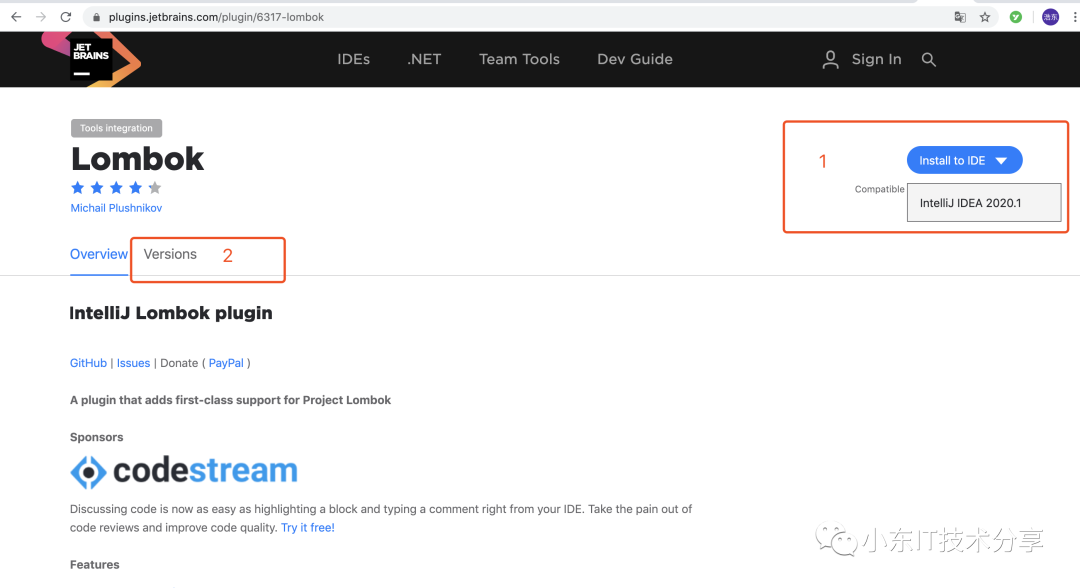The height and width of the screenshot is (588, 1080).
Task: Switch to the Versions tab
Action: (x=170, y=254)
